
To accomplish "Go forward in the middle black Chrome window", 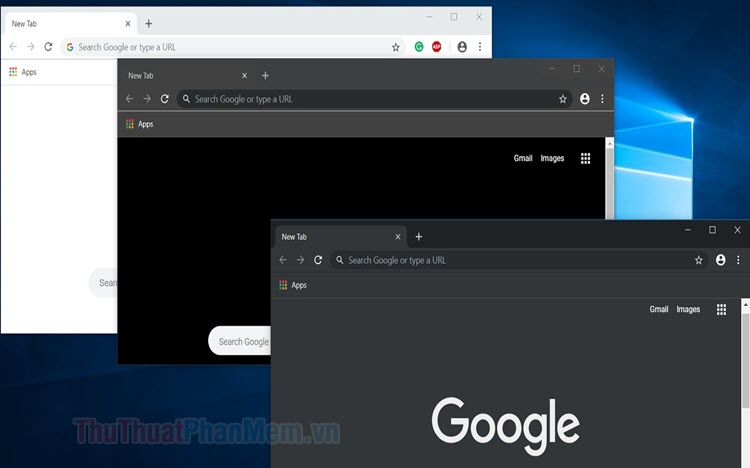I will point(147,99).
